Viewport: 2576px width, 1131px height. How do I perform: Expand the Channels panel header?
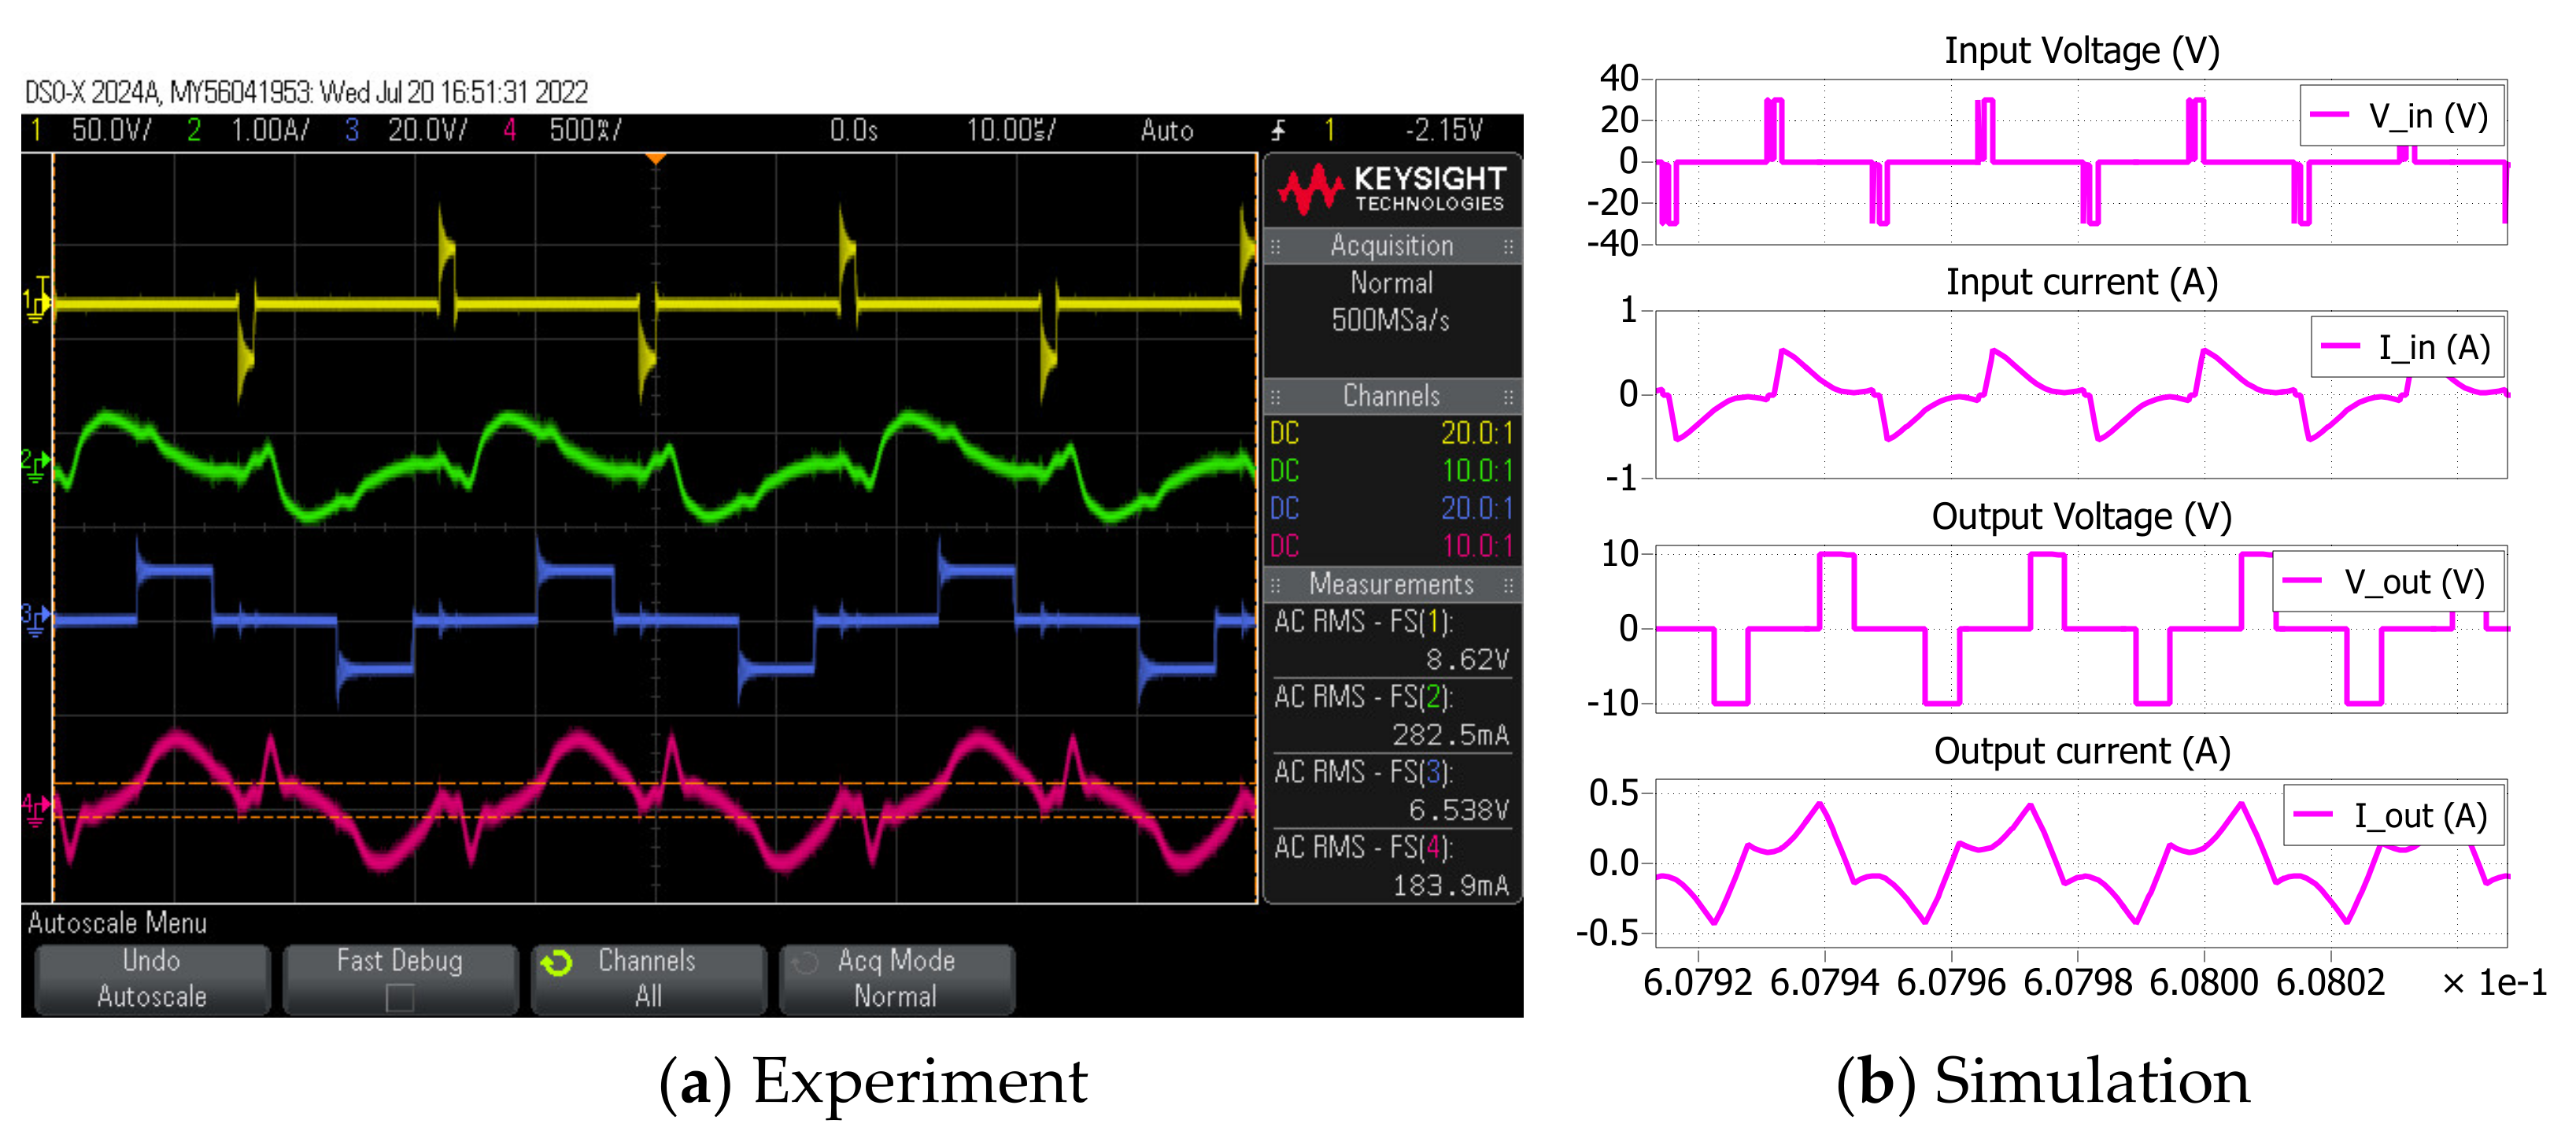[x=1392, y=396]
